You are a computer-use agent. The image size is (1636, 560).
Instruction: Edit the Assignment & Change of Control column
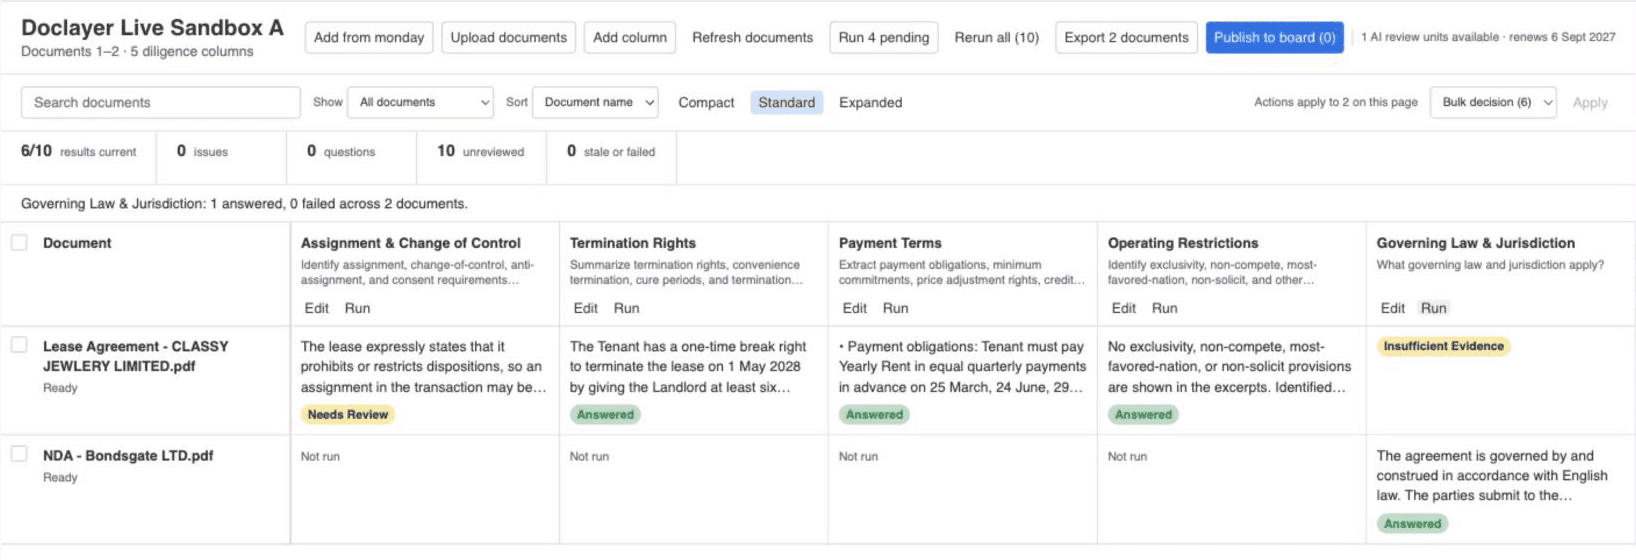coord(316,308)
